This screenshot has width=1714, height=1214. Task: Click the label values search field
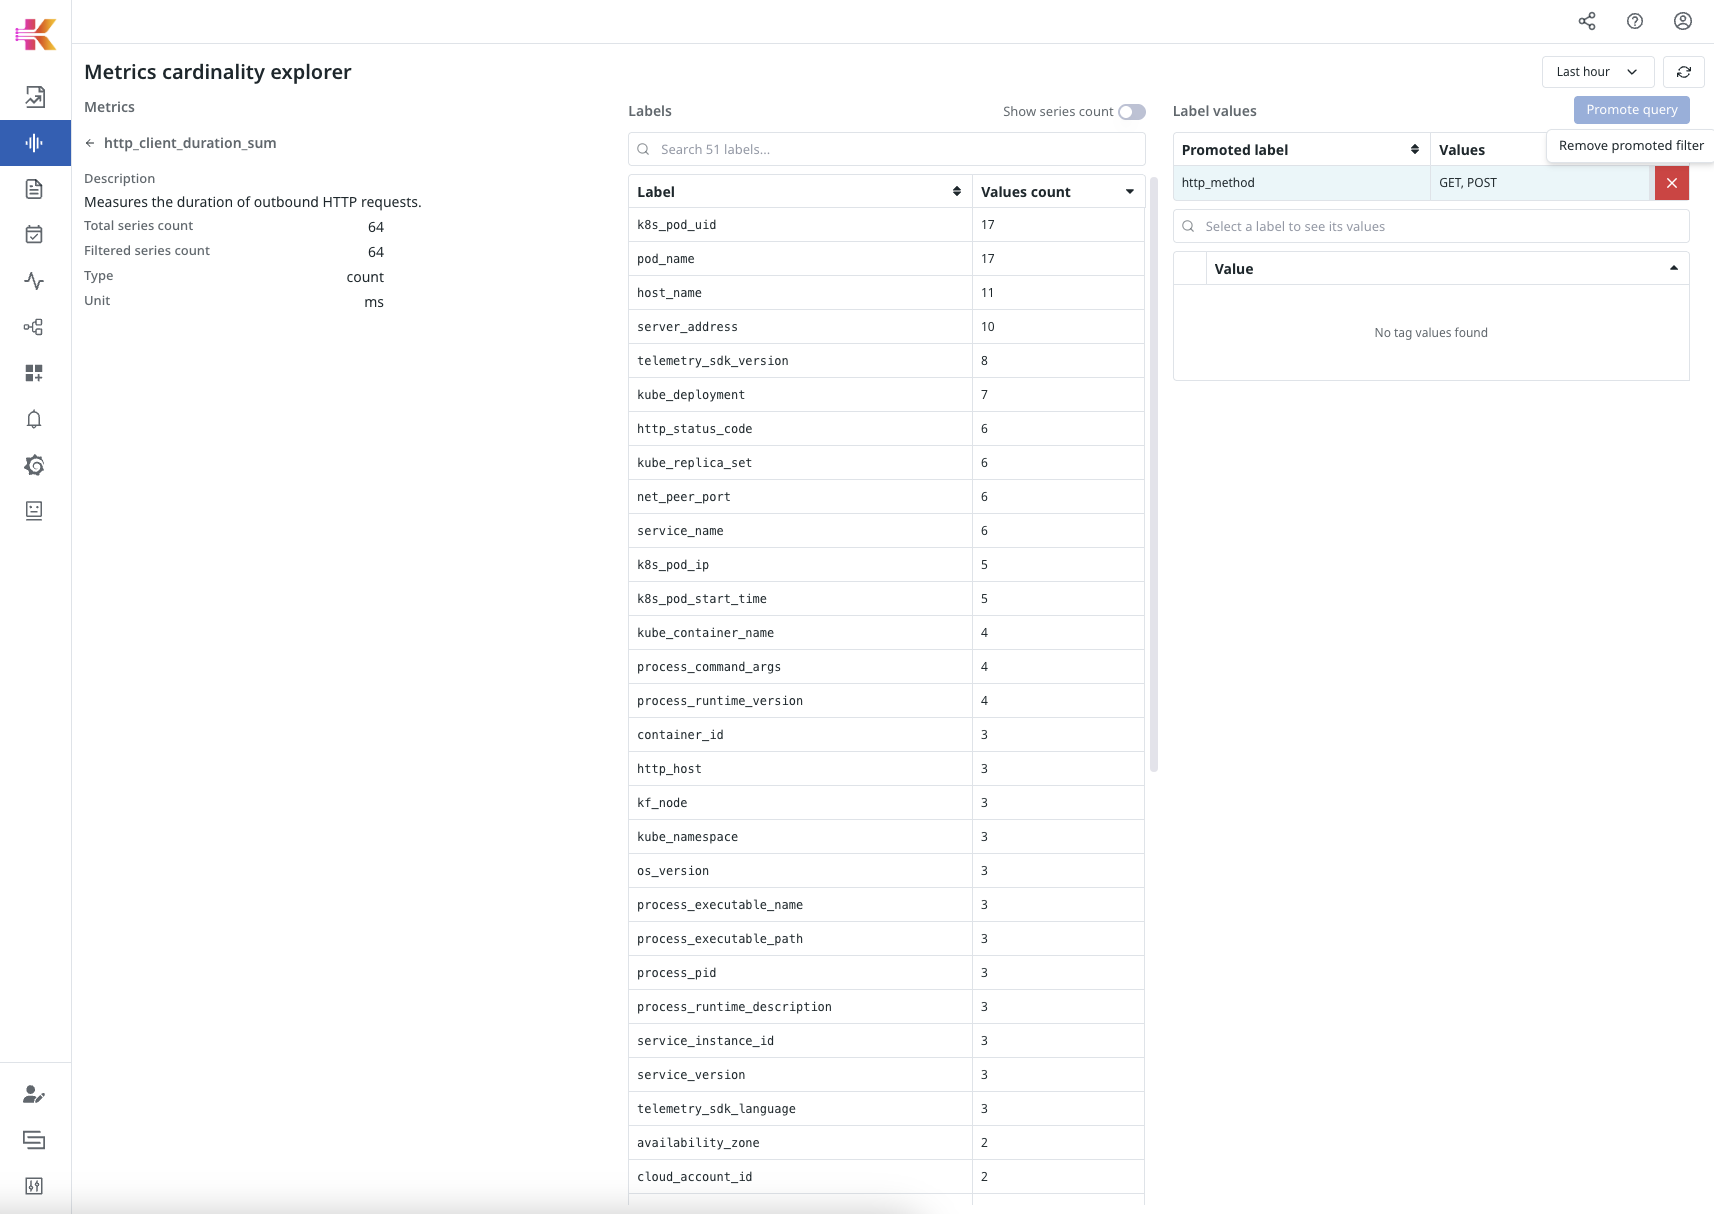pyautogui.click(x=1430, y=226)
